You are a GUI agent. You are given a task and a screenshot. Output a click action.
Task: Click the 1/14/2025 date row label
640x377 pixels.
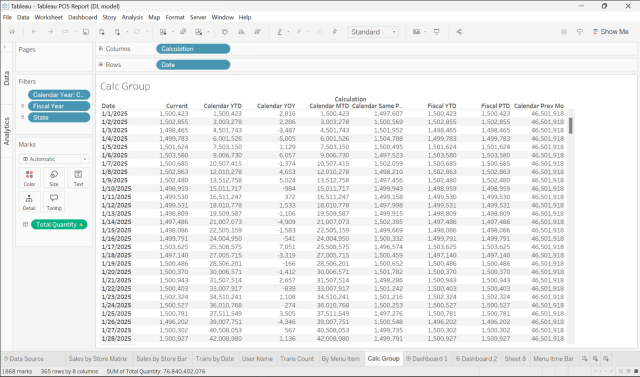coord(116,222)
